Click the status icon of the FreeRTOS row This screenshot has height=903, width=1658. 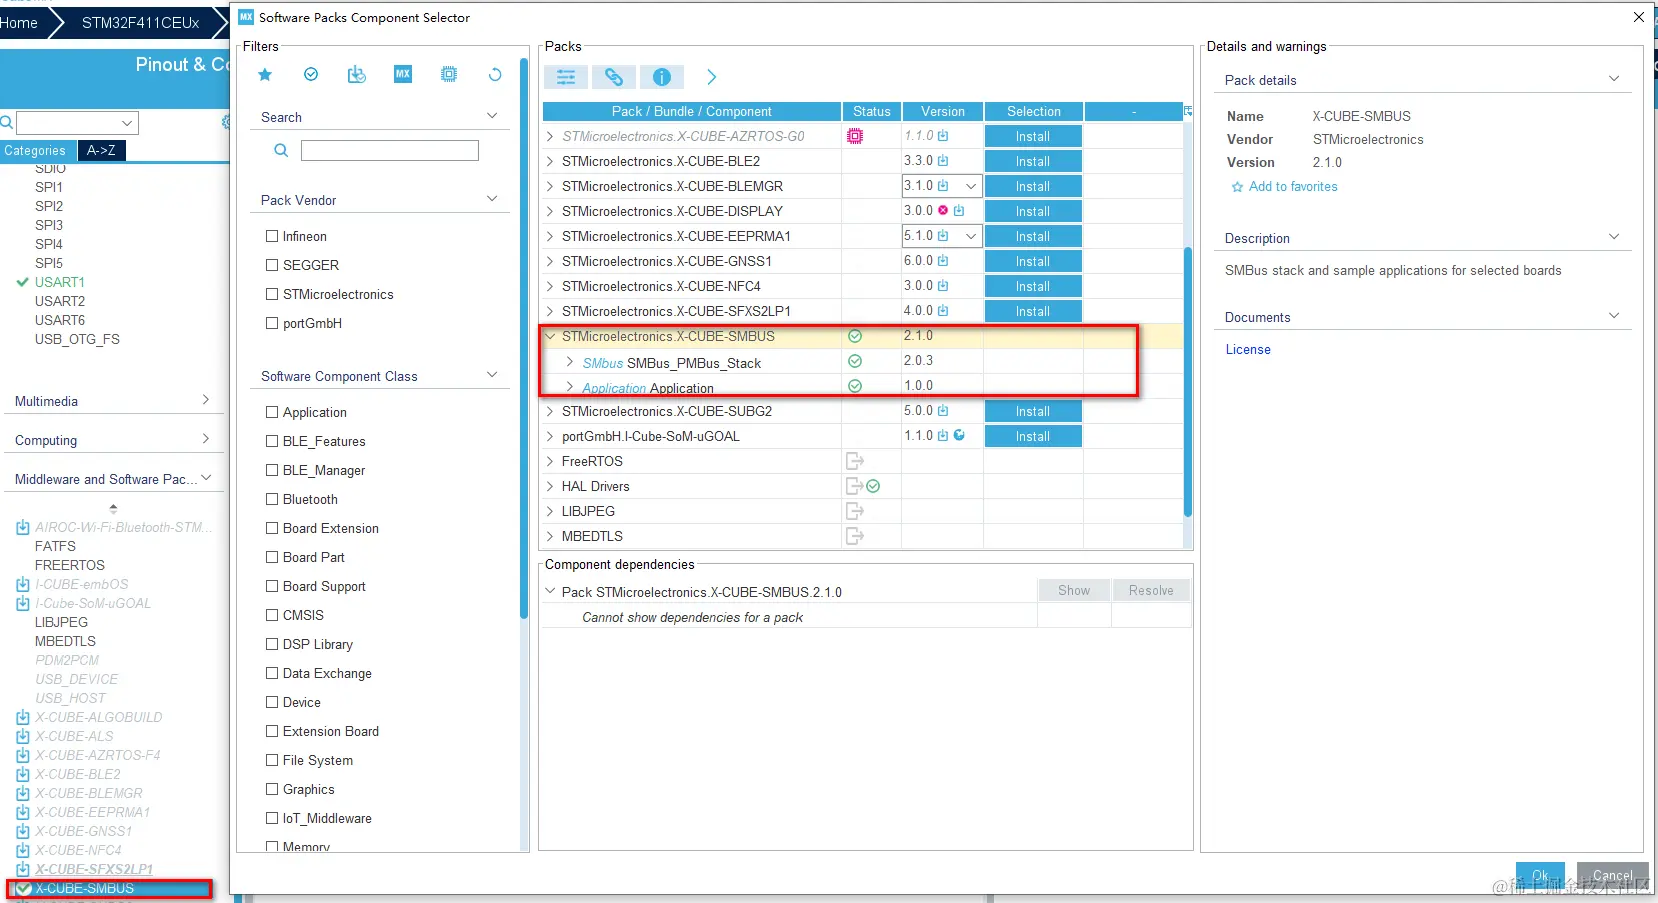click(855, 461)
